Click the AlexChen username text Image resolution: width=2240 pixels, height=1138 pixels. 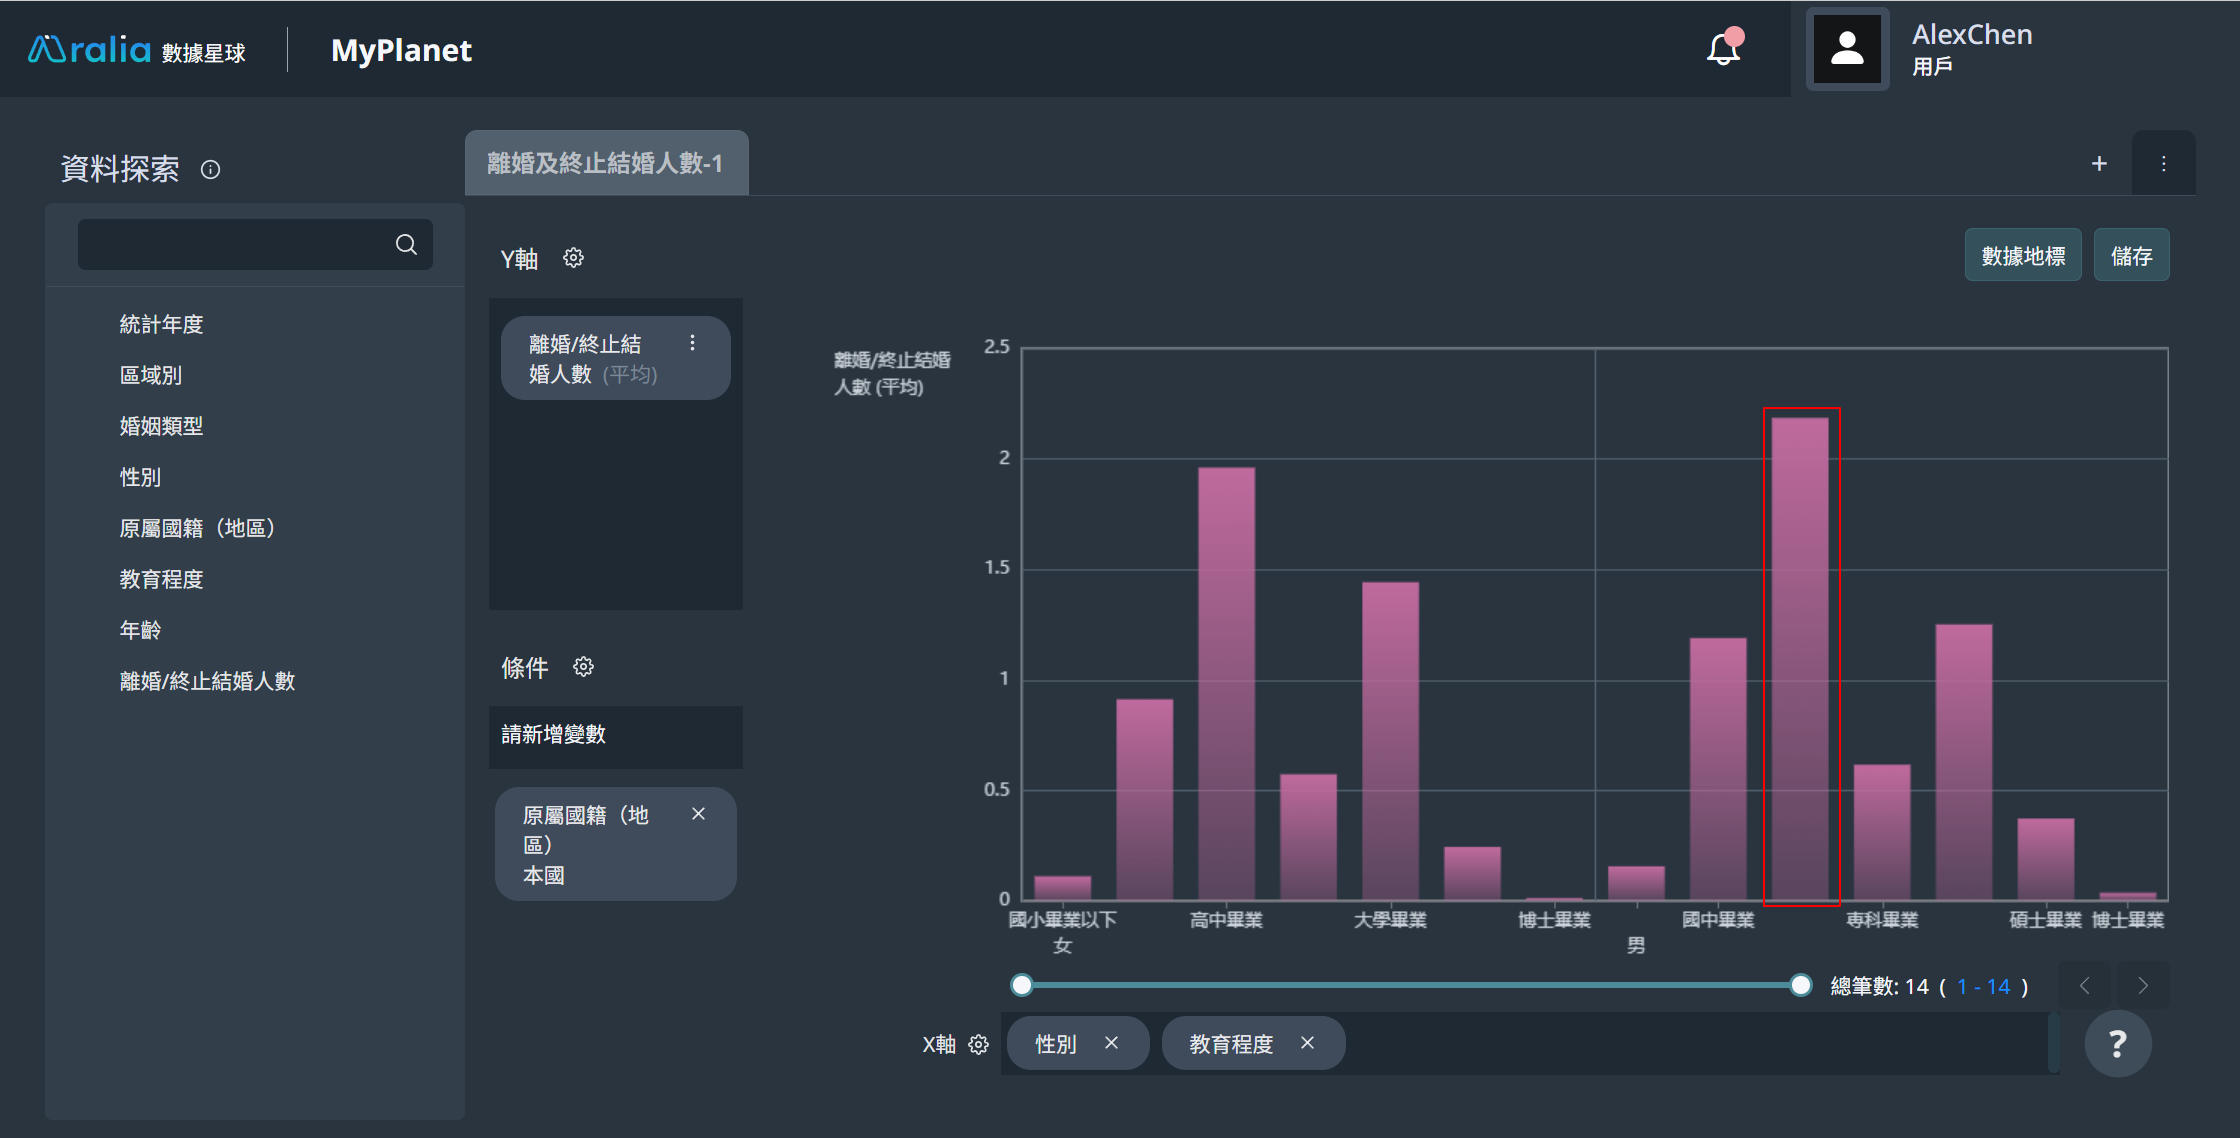coord(1972,34)
